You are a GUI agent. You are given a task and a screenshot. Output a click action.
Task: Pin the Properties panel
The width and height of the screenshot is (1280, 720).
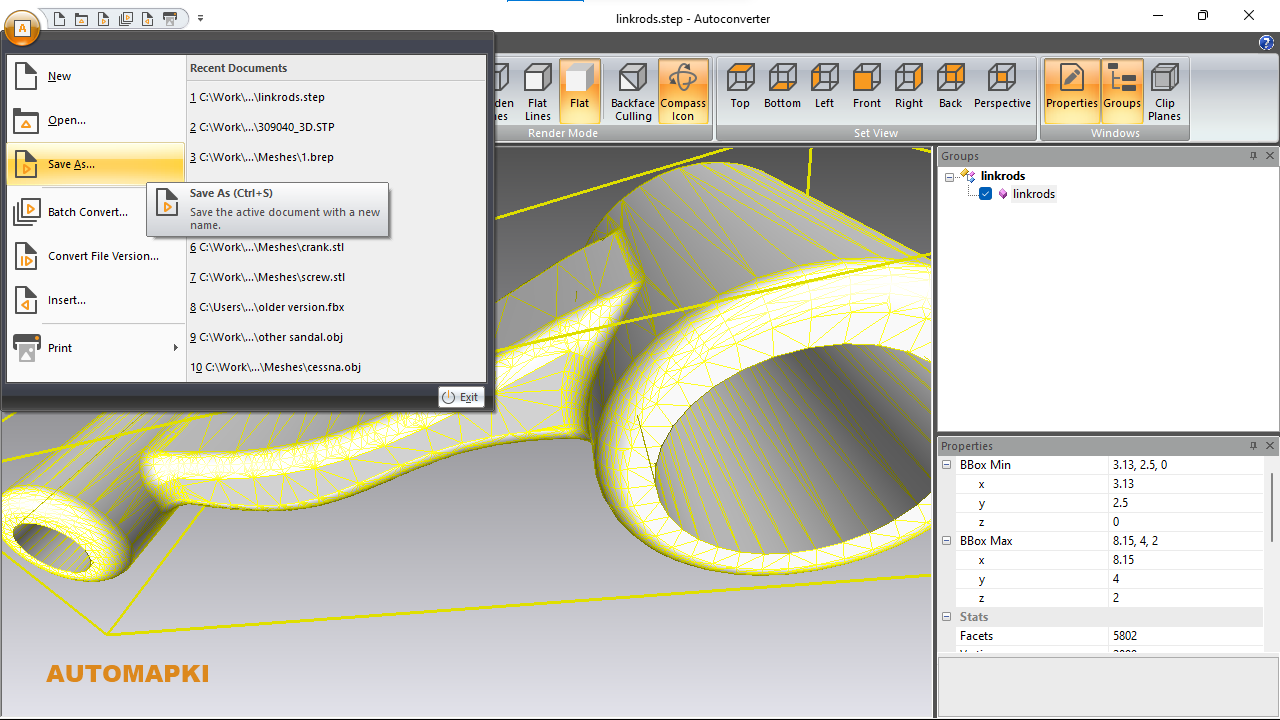point(1253,446)
